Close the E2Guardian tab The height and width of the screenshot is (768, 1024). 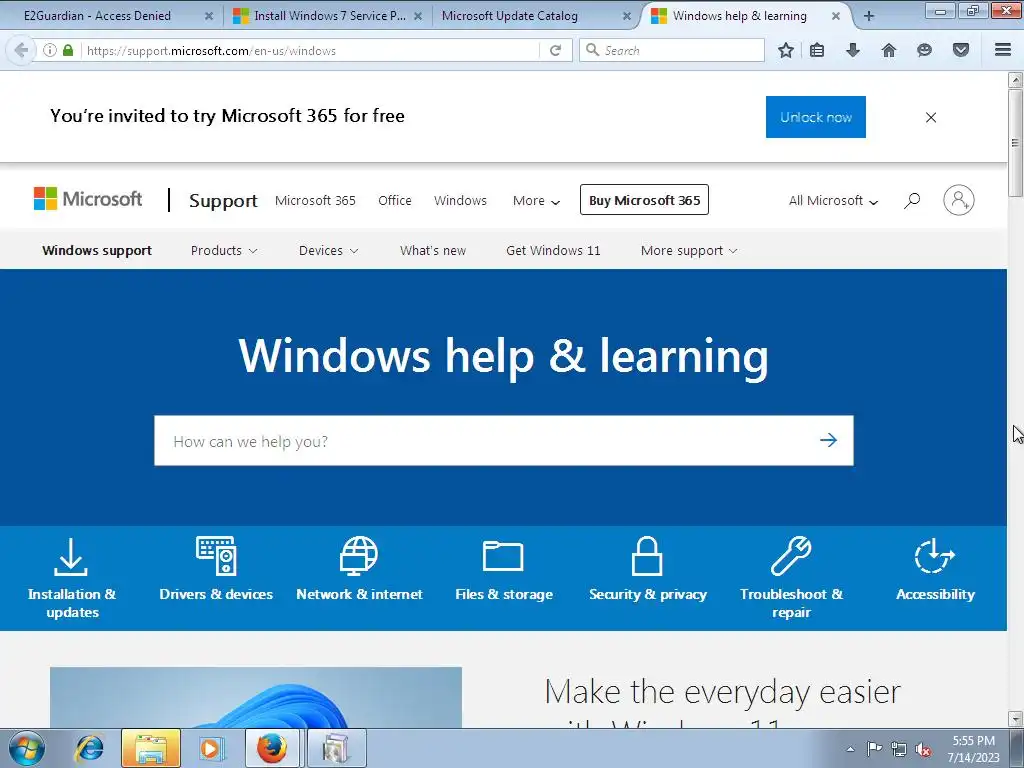pyautogui.click(x=208, y=16)
